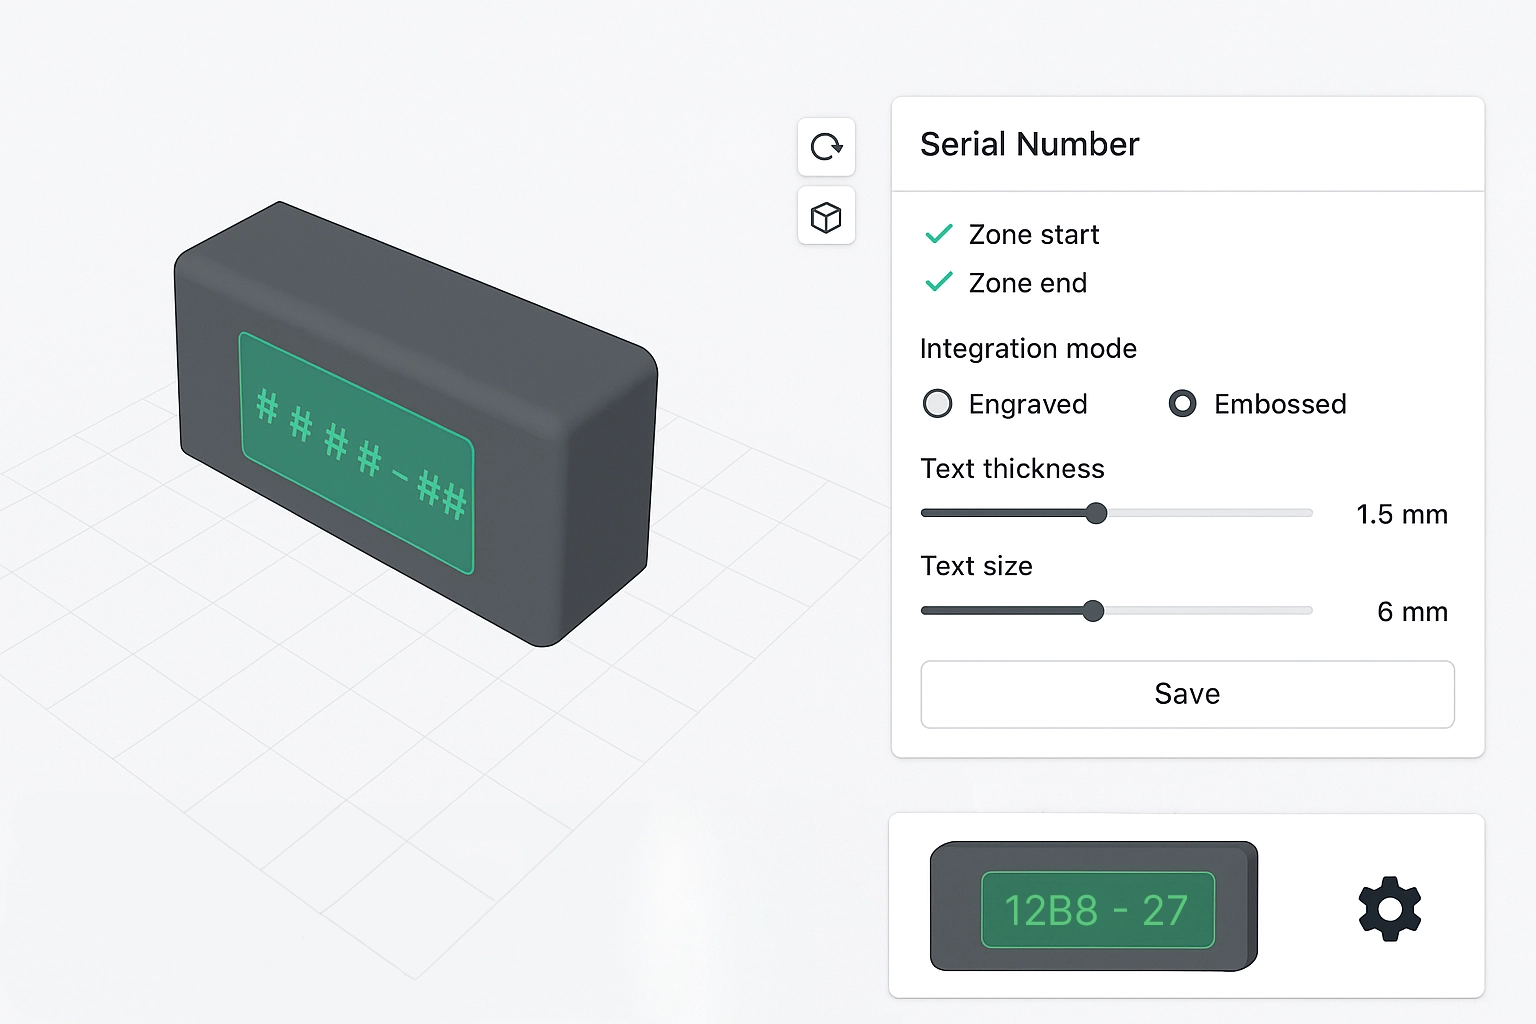
Task: Select the Embossed radio button
Action: (x=1182, y=404)
